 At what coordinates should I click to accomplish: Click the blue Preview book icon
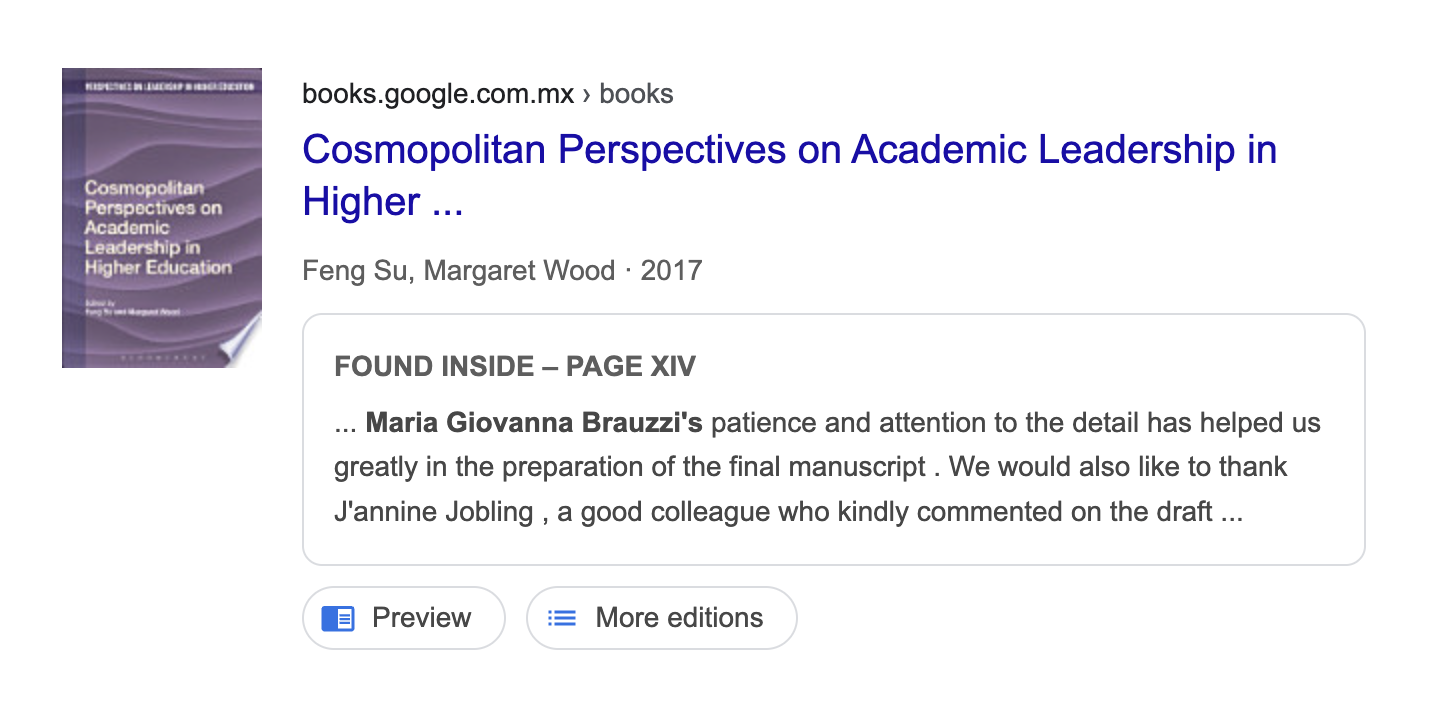click(338, 618)
